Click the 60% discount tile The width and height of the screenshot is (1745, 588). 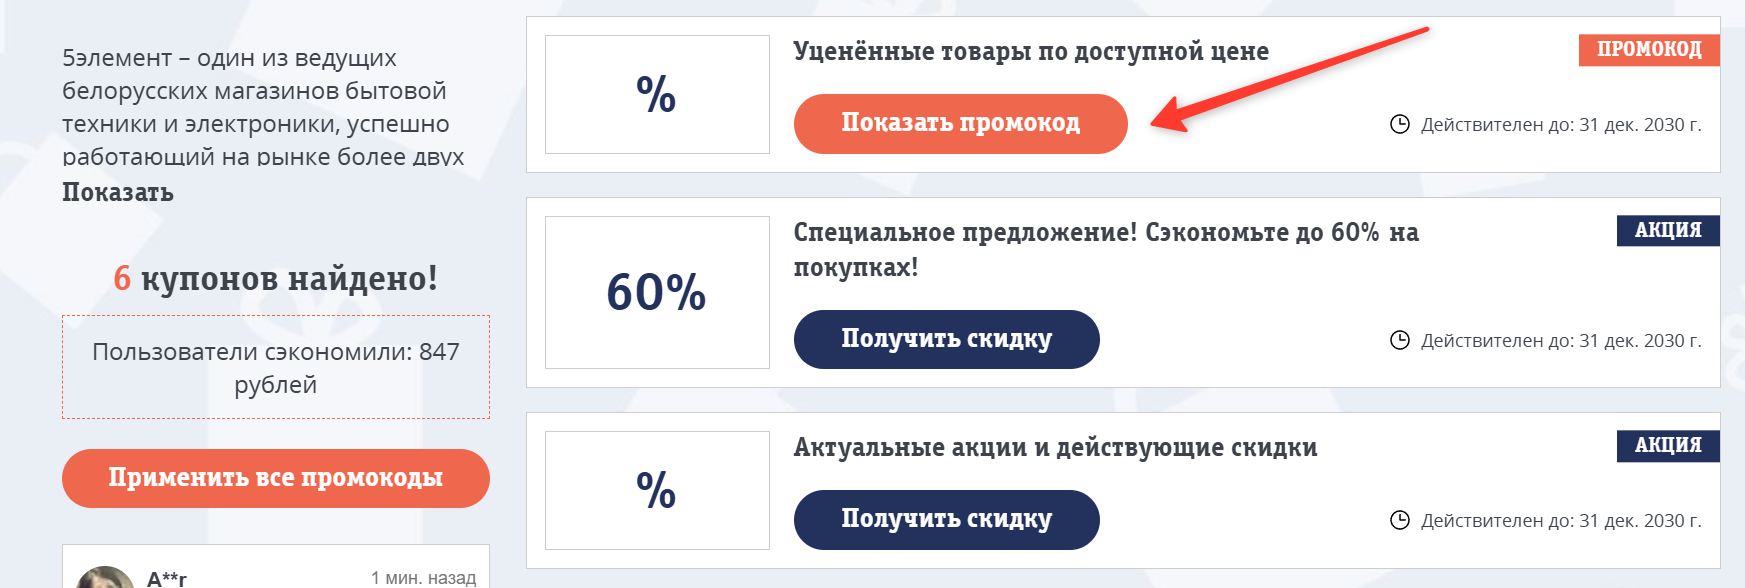655,293
